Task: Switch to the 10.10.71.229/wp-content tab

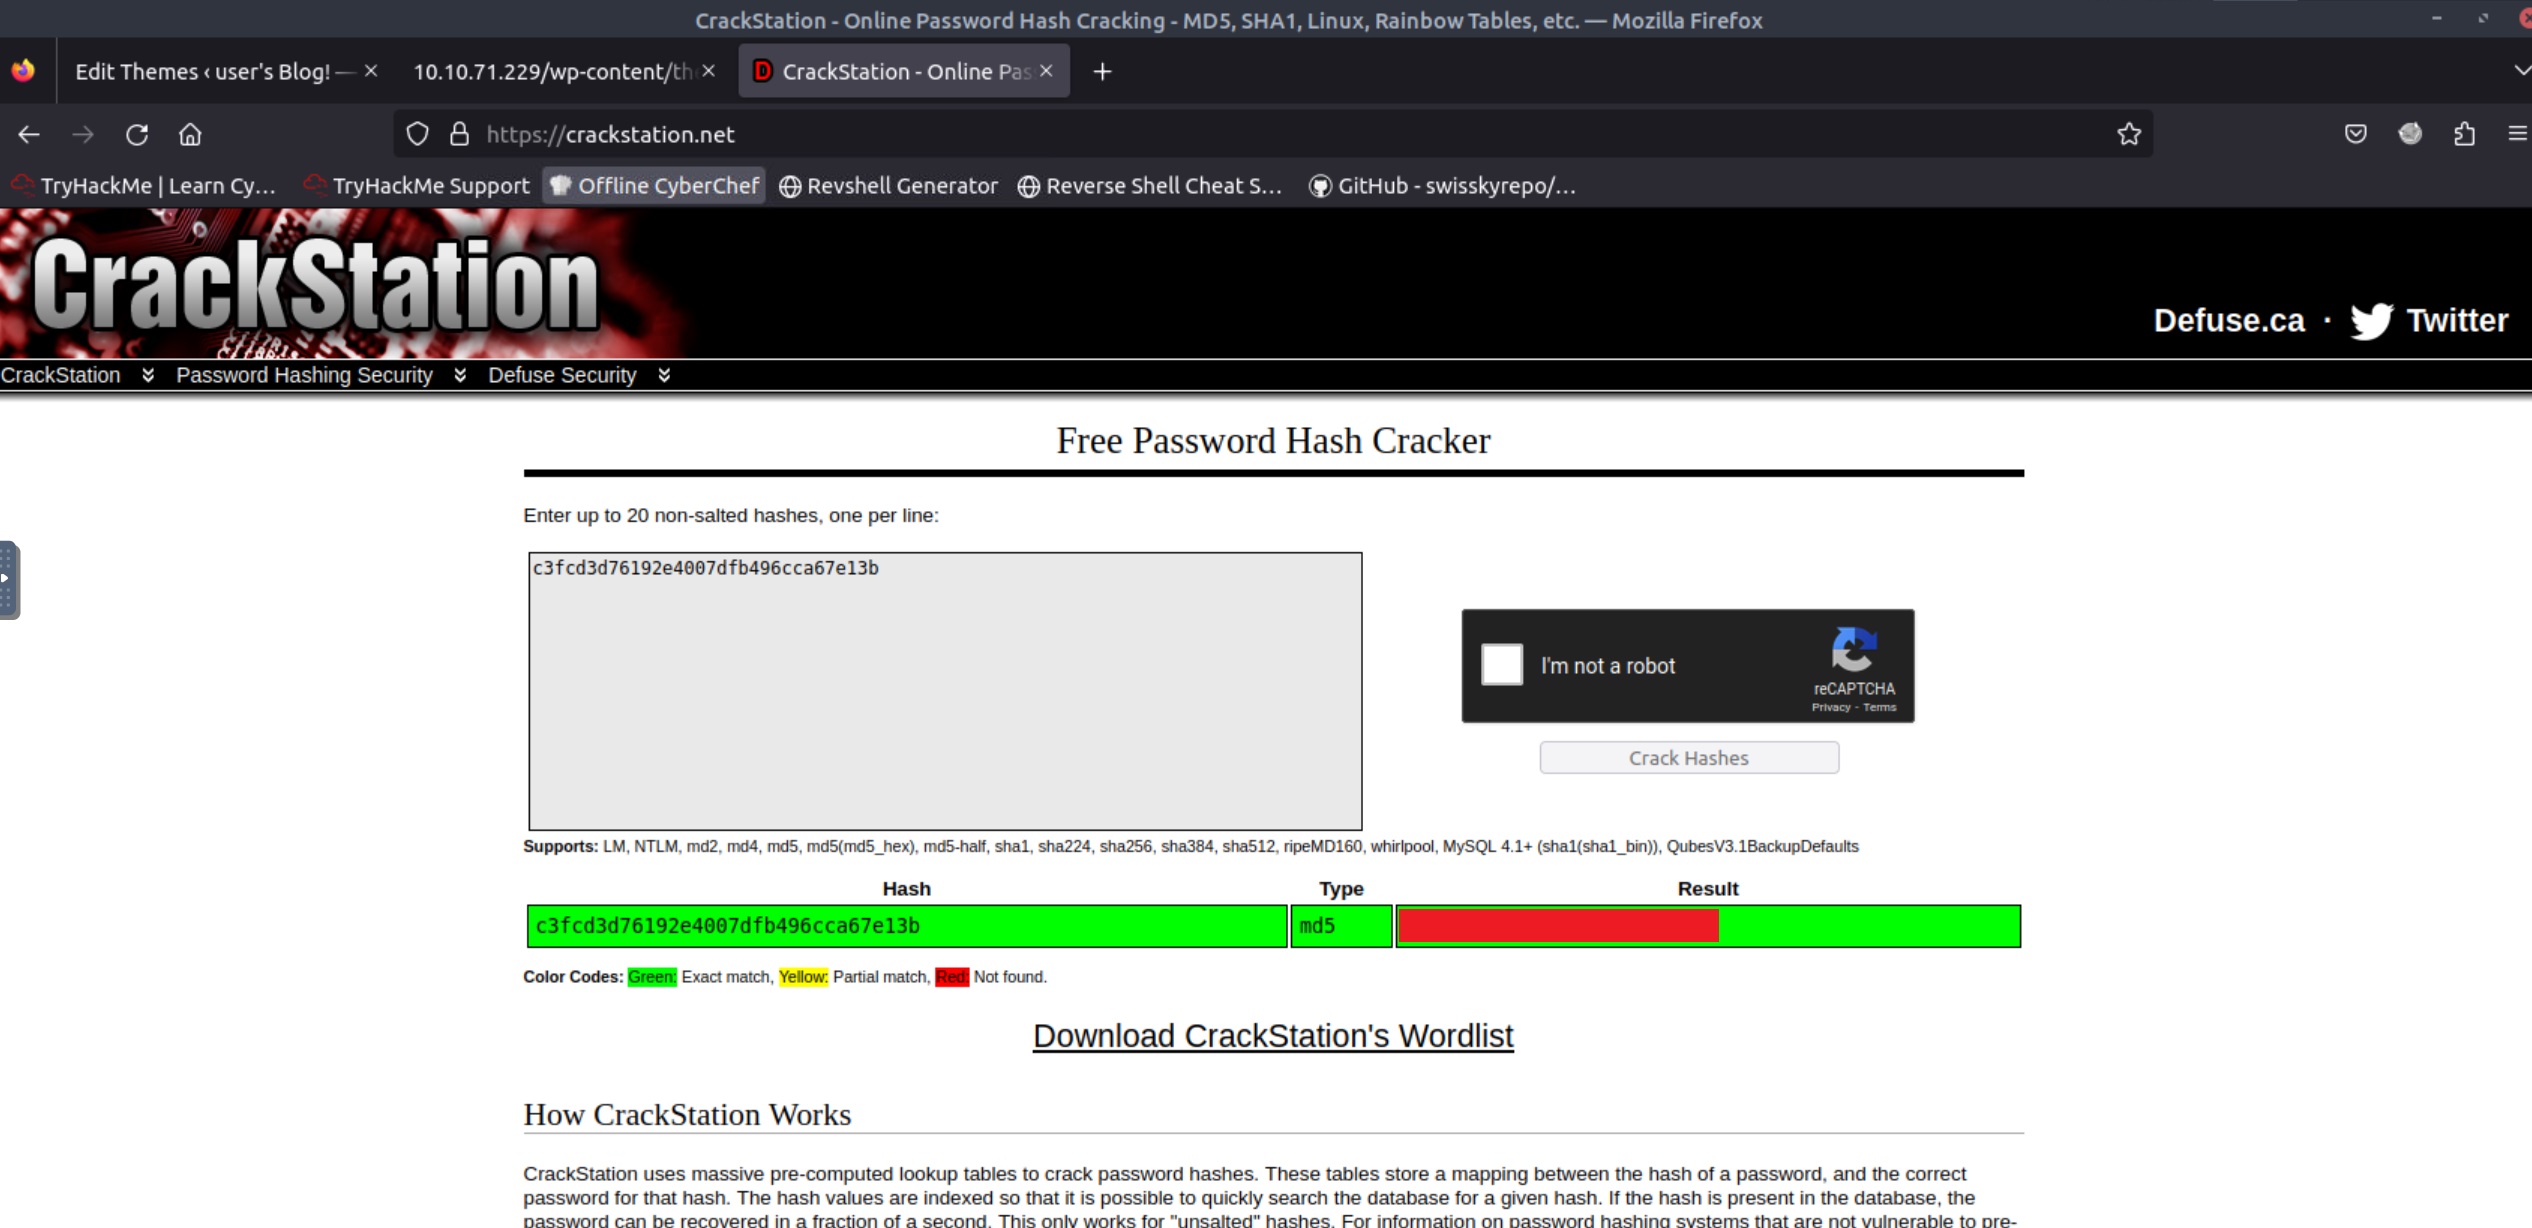Action: [x=554, y=71]
